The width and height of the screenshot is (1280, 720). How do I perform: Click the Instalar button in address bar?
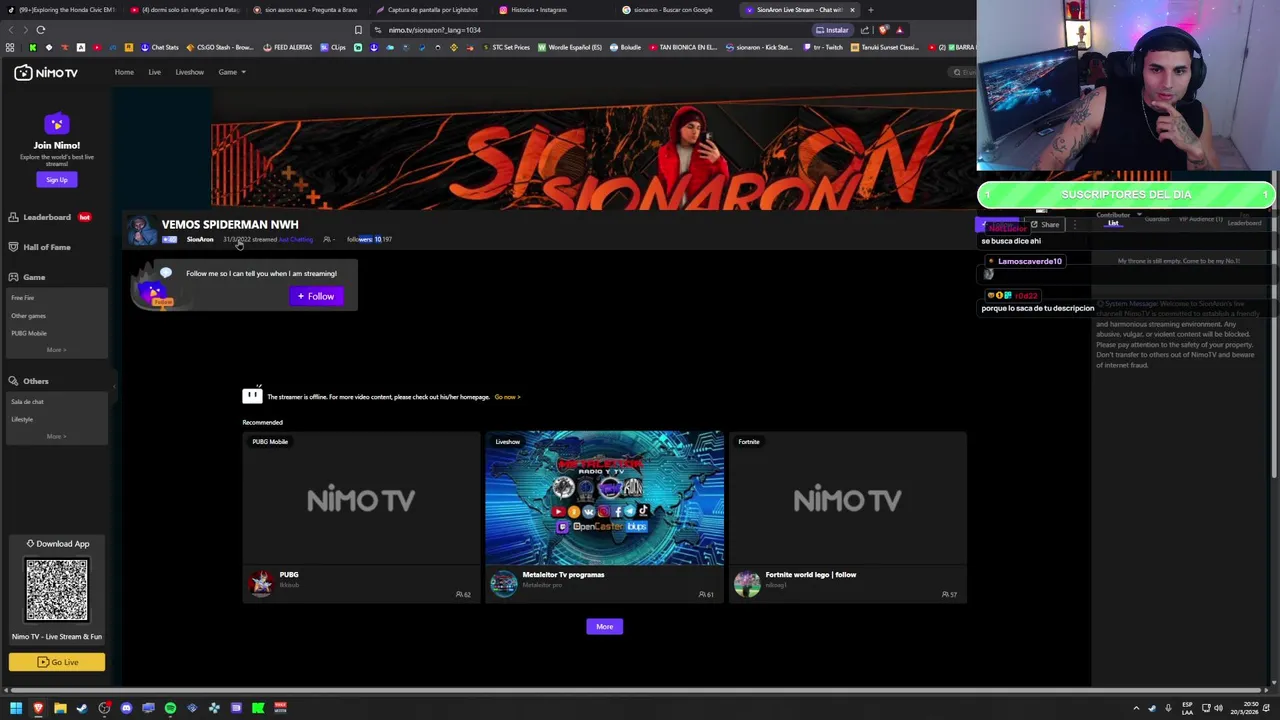pyautogui.click(x=832, y=30)
